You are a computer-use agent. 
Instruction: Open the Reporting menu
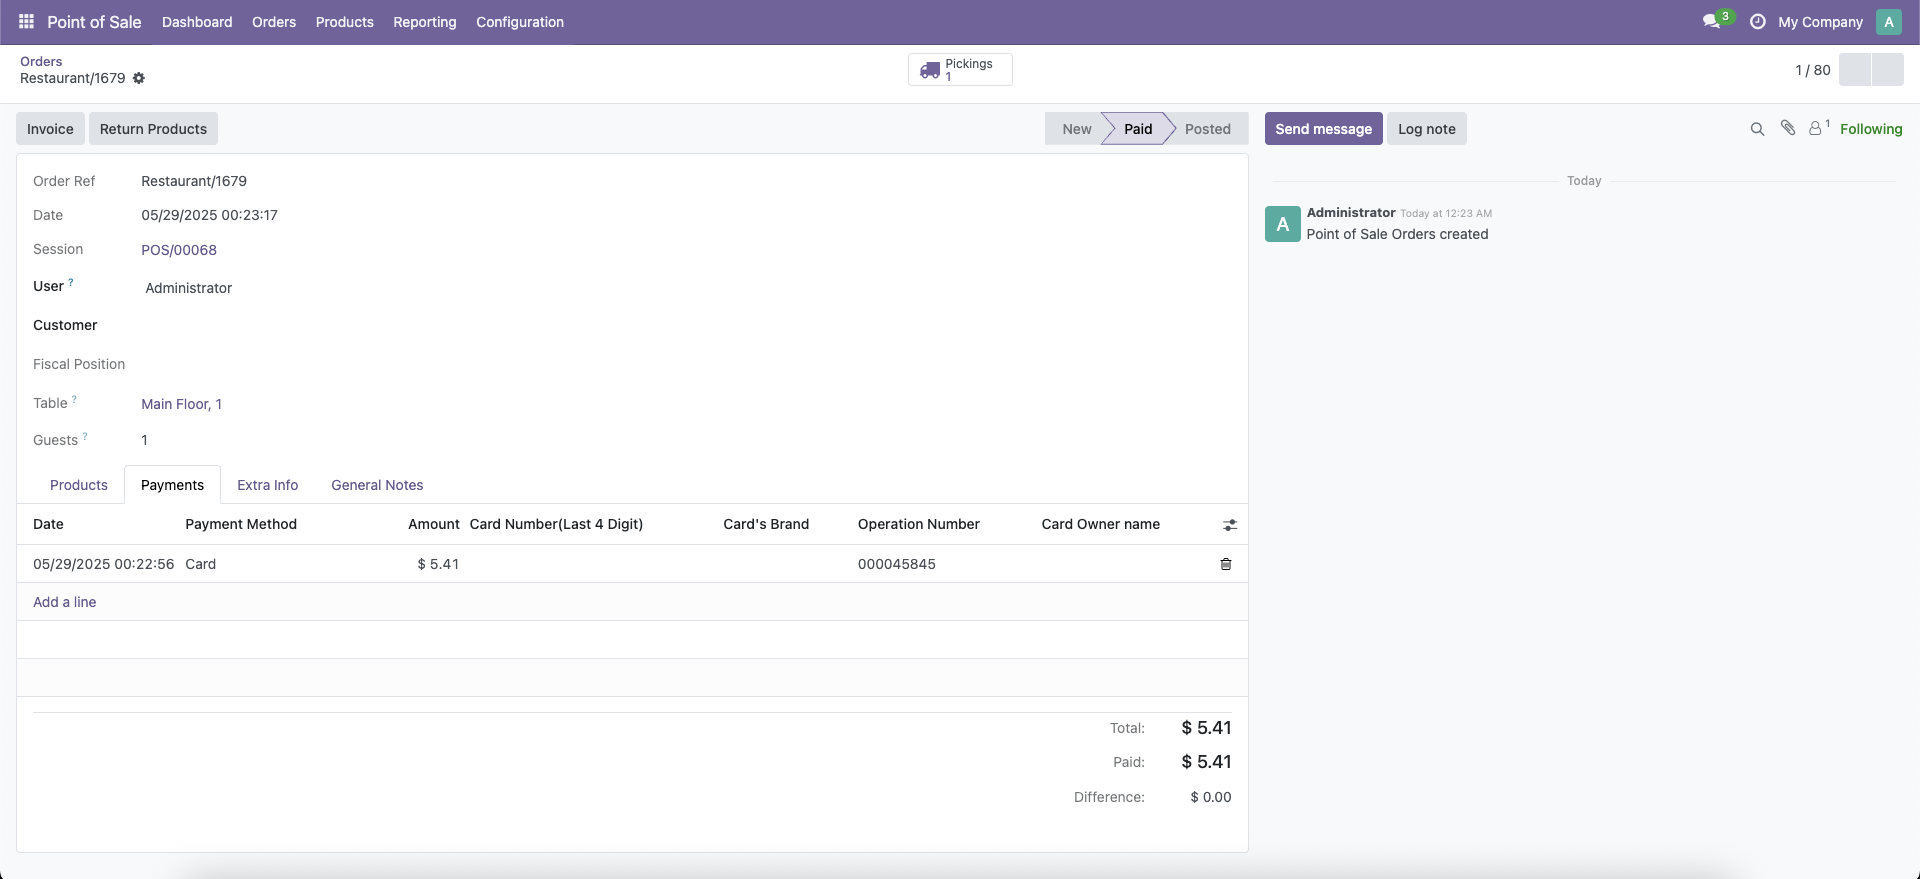coord(425,22)
